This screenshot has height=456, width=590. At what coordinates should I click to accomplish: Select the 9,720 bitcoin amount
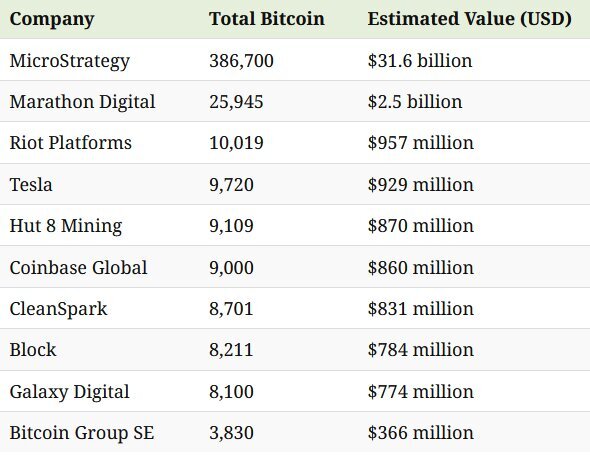pos(231,184)
